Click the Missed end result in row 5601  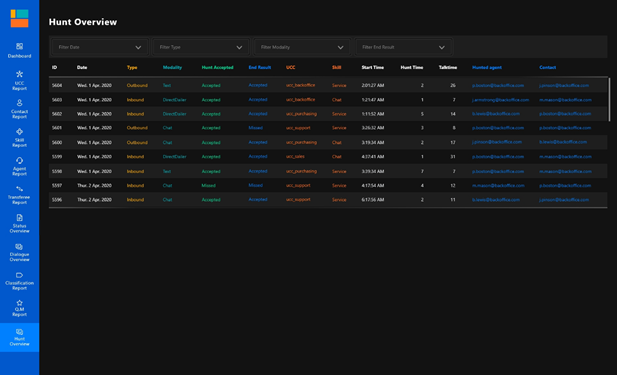[255, 128]
